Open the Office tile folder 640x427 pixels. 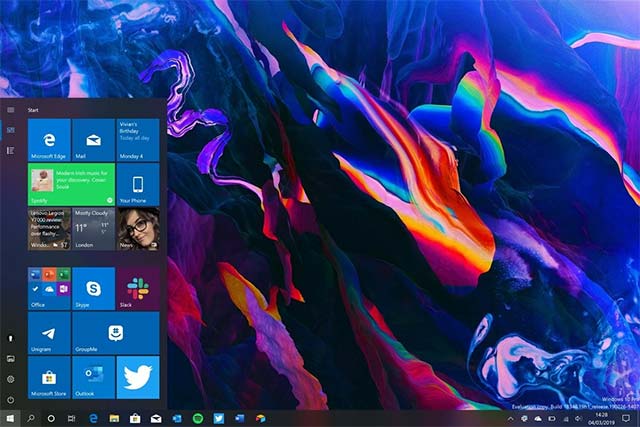tap(49, 288)
